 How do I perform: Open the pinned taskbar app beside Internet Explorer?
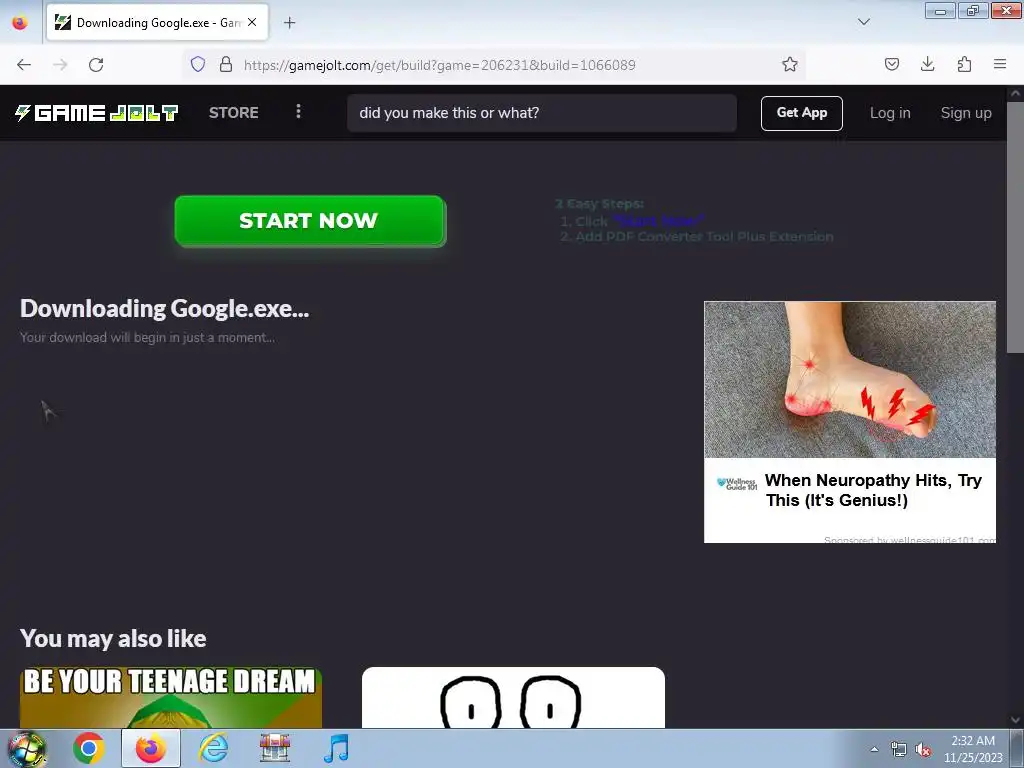275,748
